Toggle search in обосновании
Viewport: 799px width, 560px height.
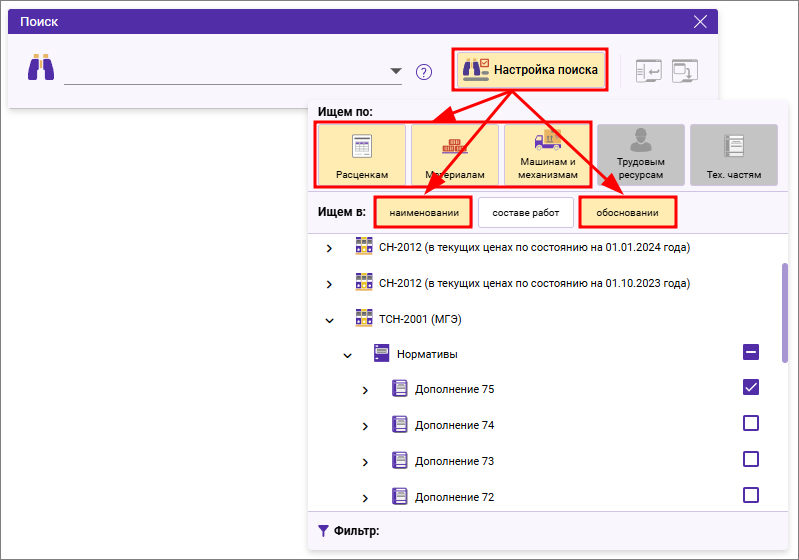click(628, 212)
